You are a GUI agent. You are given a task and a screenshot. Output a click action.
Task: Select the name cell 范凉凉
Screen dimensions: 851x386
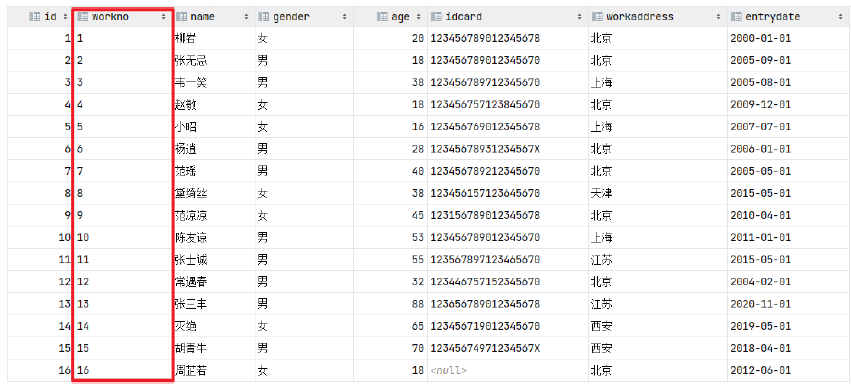[x=214, y=216]
